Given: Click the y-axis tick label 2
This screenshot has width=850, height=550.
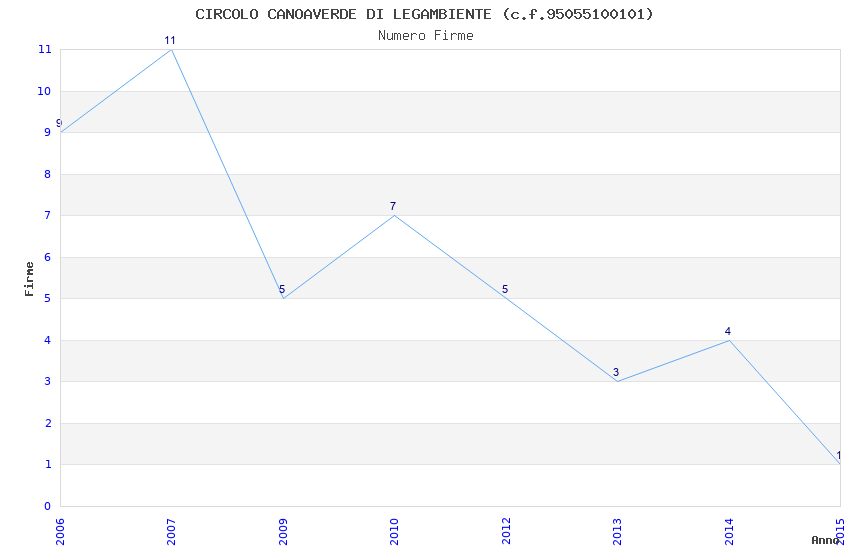Looking at the screenshot, I should tap(48, 423).
